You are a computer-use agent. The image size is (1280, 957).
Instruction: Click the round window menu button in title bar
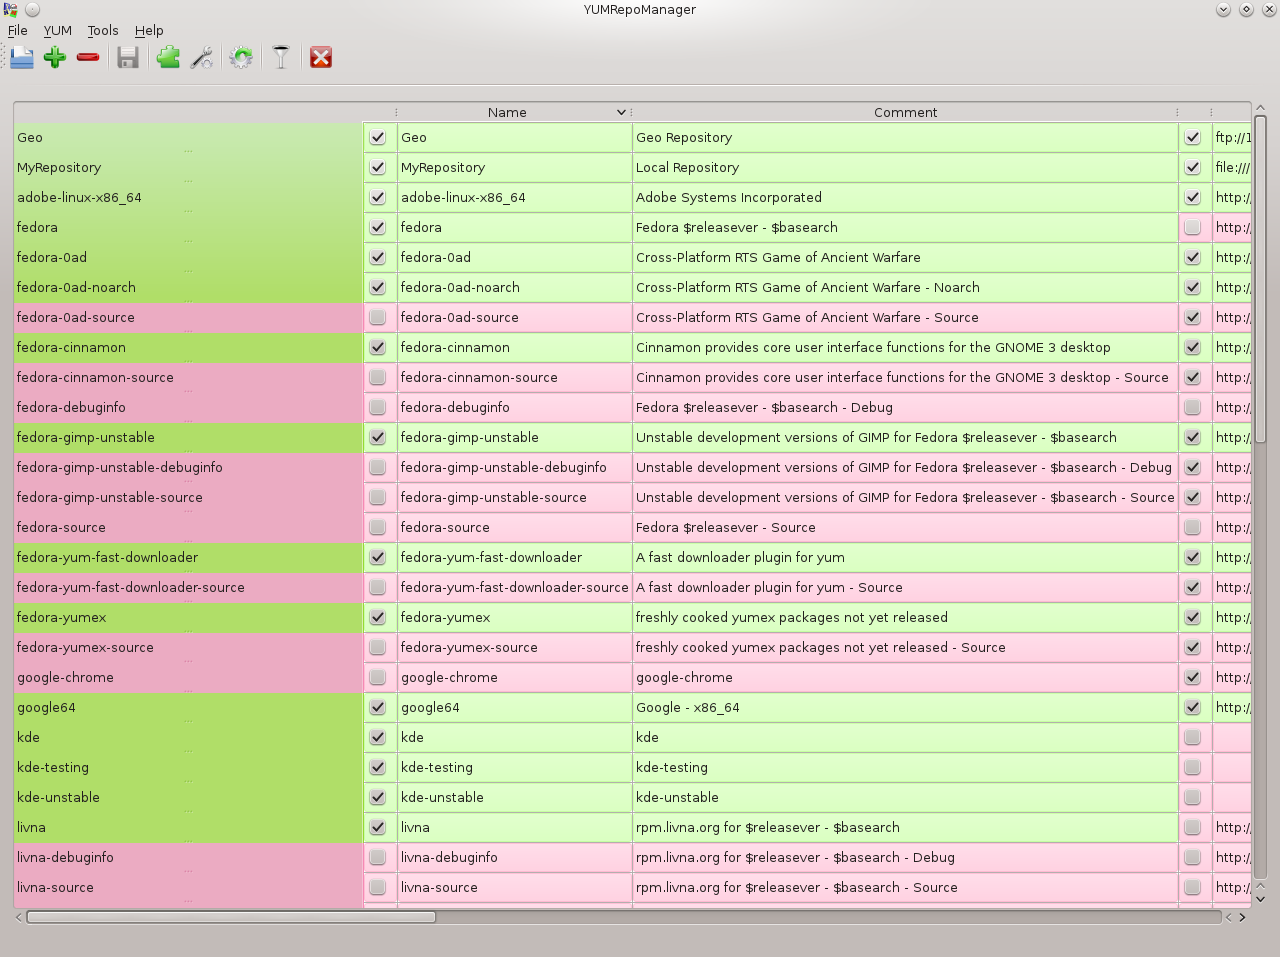click(x=33, y=9)
